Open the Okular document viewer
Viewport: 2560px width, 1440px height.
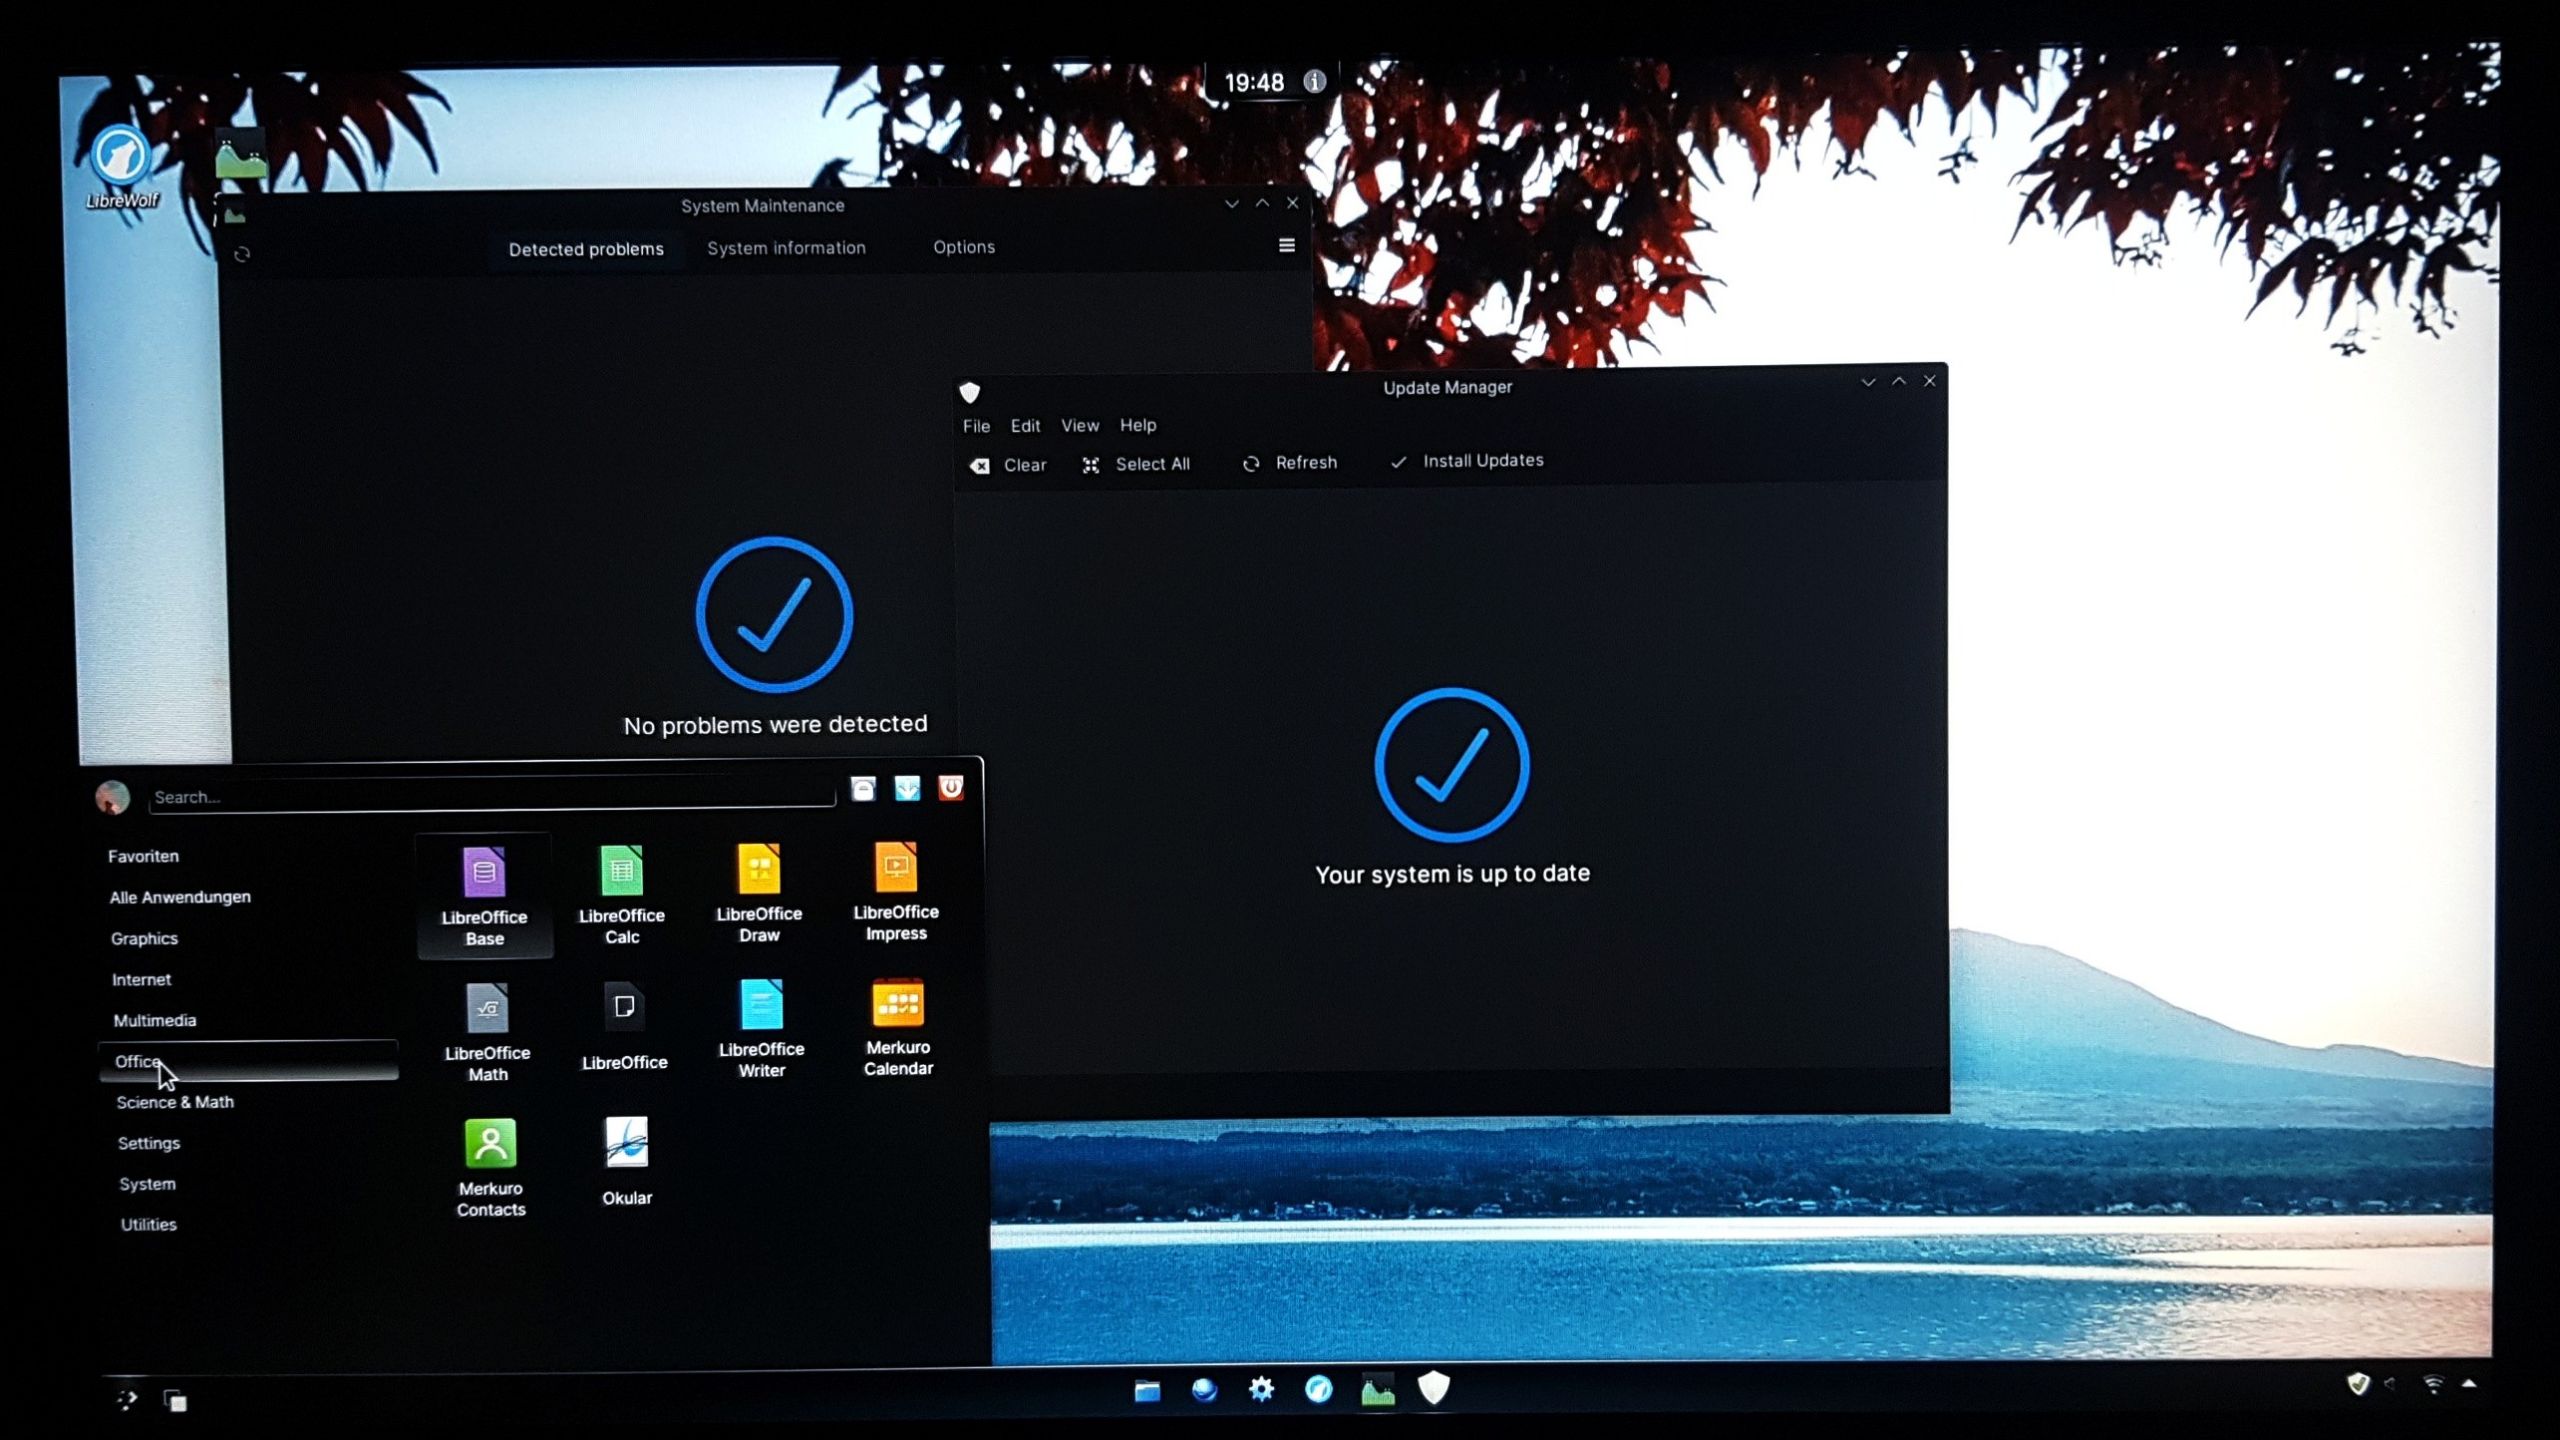[x=627, y=1162]
